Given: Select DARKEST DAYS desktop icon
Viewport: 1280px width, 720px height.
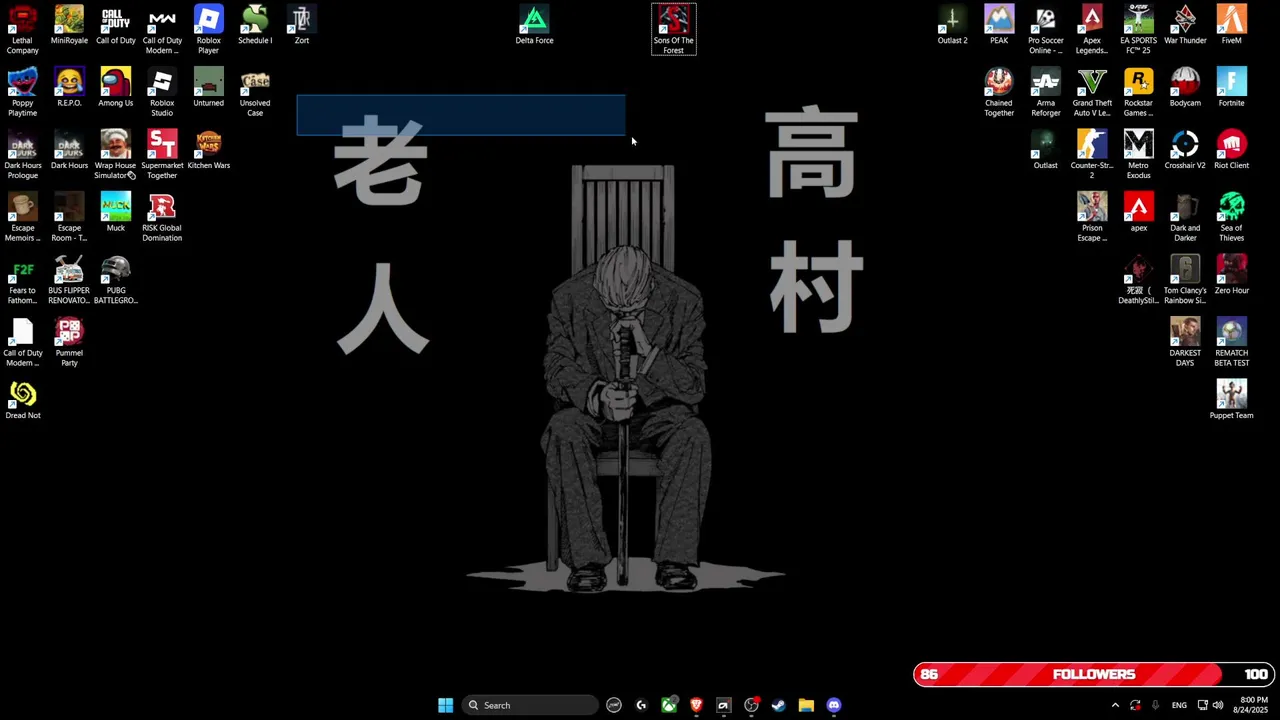Looking at the screenshot, I should [x=1185, y=342].
